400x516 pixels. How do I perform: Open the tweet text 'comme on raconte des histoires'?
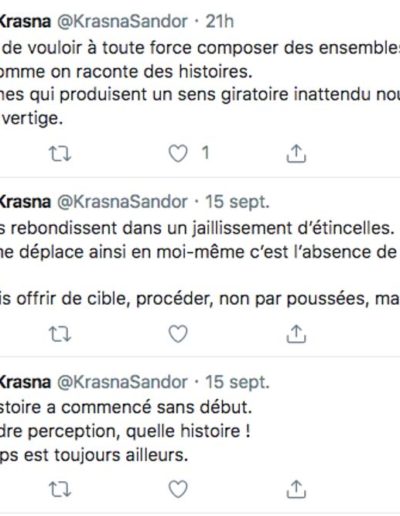click(126, 71)
